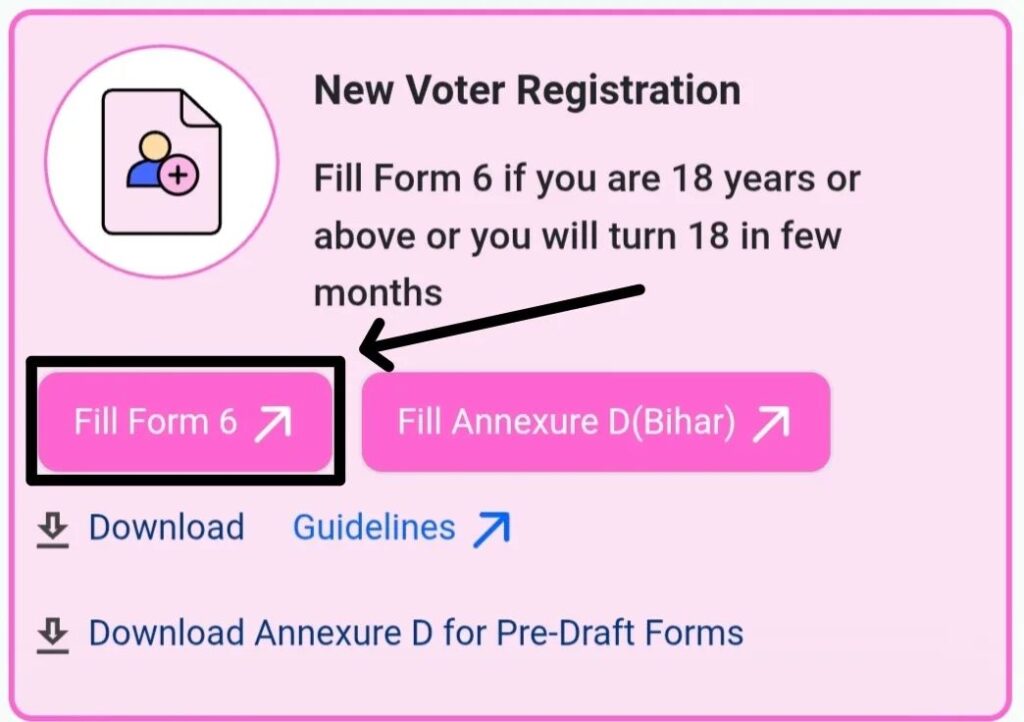
Task: Click the blue external-link arrow next to Guidelines
Action: tap(493, 525)
